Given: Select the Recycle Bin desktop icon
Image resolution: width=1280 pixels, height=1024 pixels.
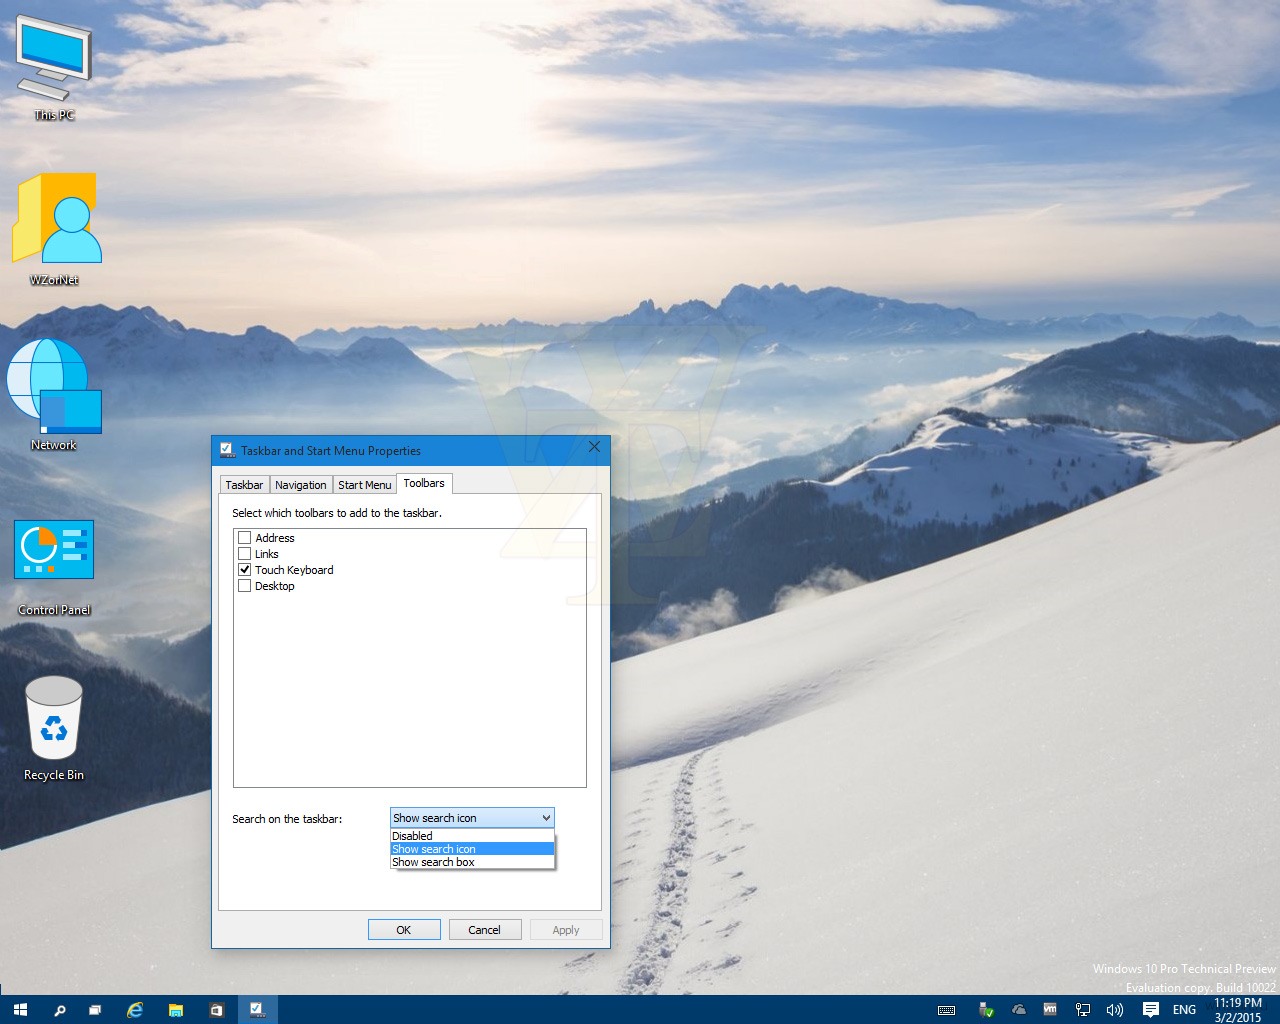Looking at the screenshot, I should point(54,728).
